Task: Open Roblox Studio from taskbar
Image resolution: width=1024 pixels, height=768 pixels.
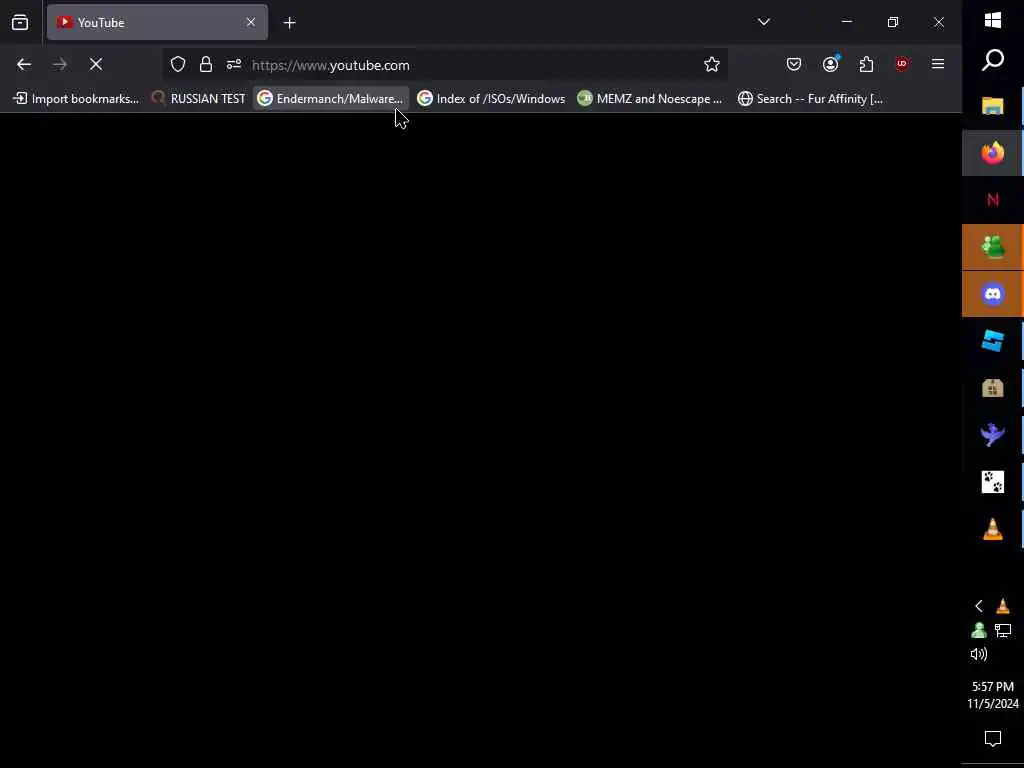Action: [x=993, y=341]
